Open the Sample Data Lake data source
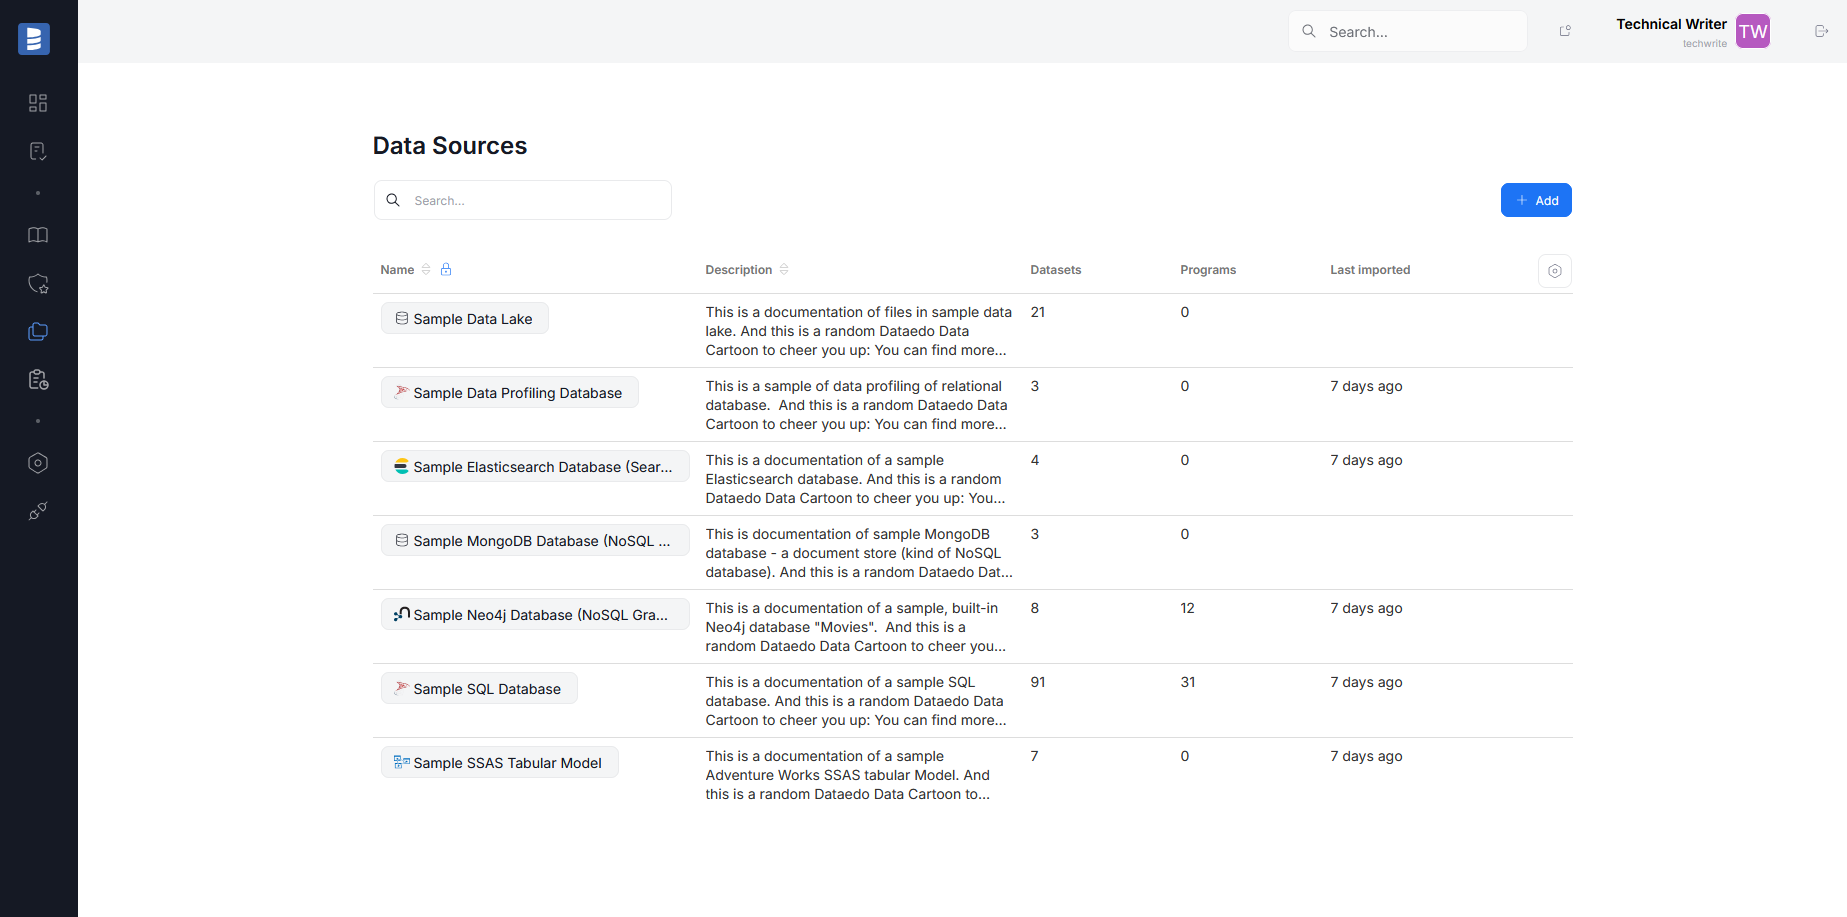Screen dimensions: 1847x917 click(472, 319)
